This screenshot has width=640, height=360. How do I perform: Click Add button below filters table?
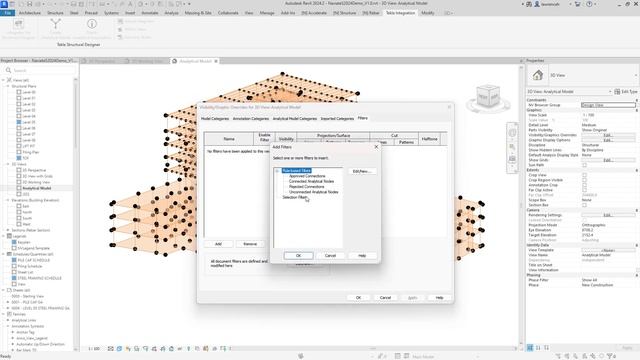coord(218,244)
